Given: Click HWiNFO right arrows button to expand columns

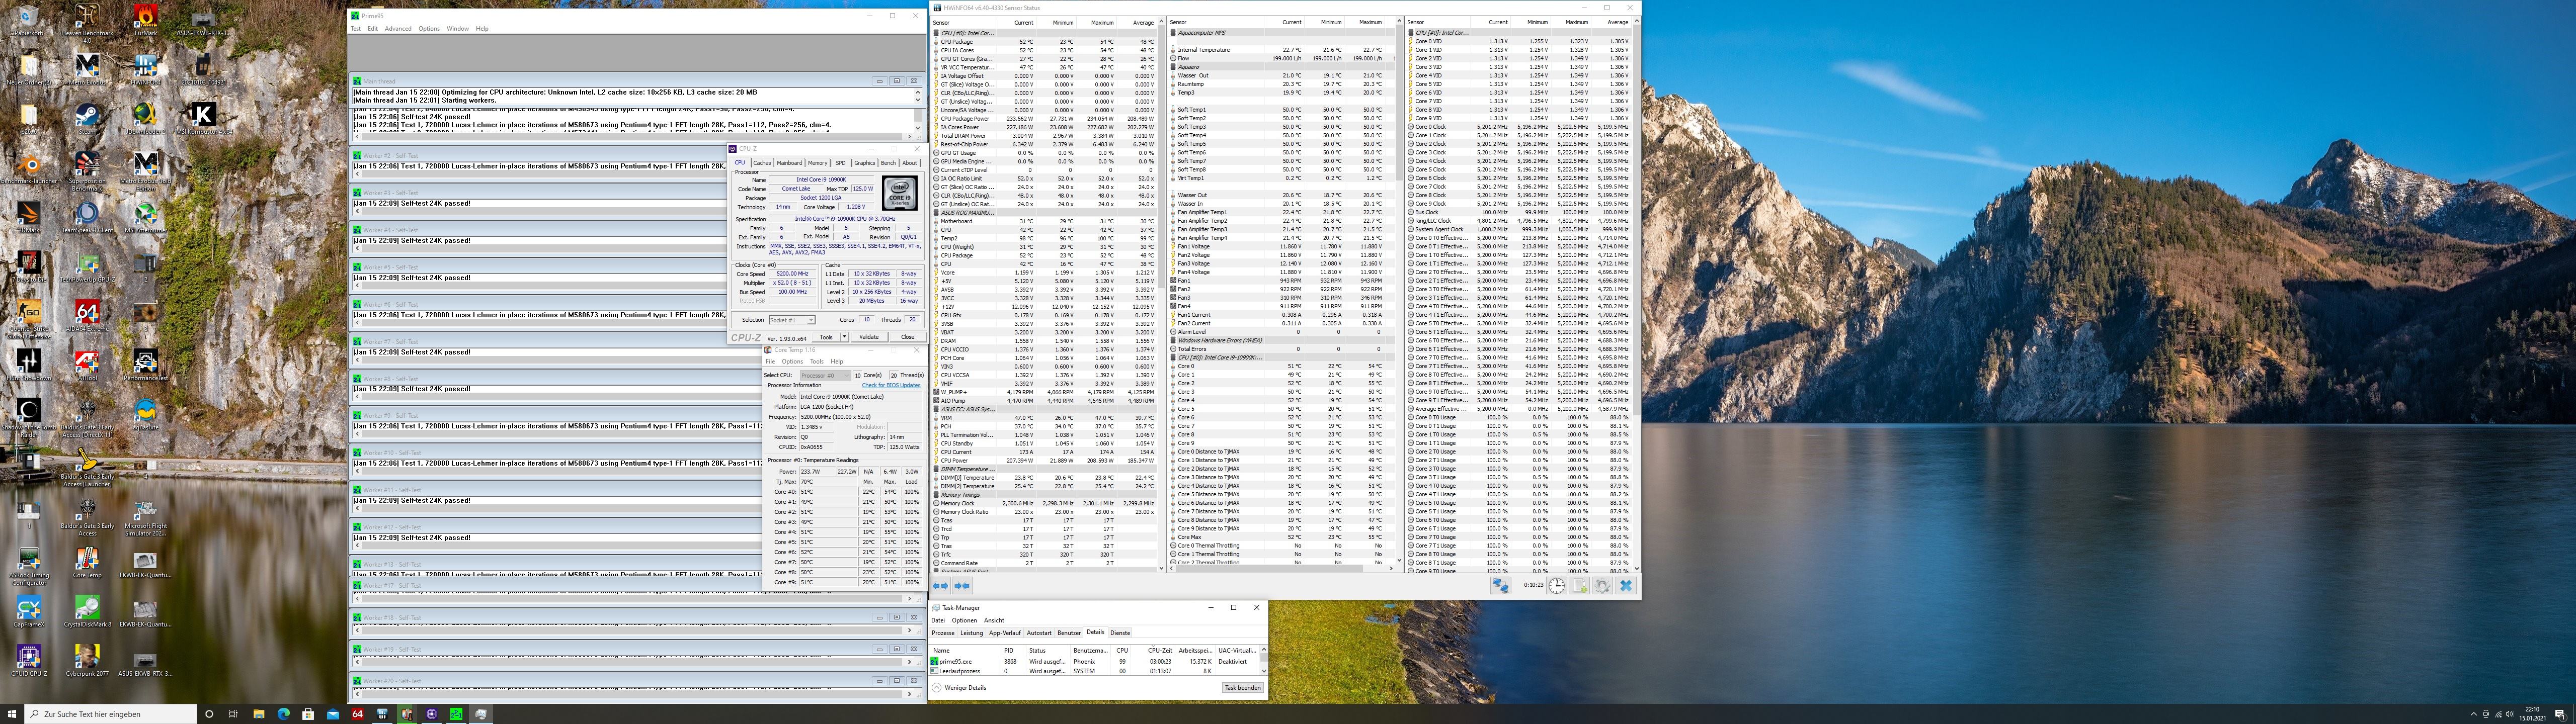Looking at the screenshot, I should (962, 586).
